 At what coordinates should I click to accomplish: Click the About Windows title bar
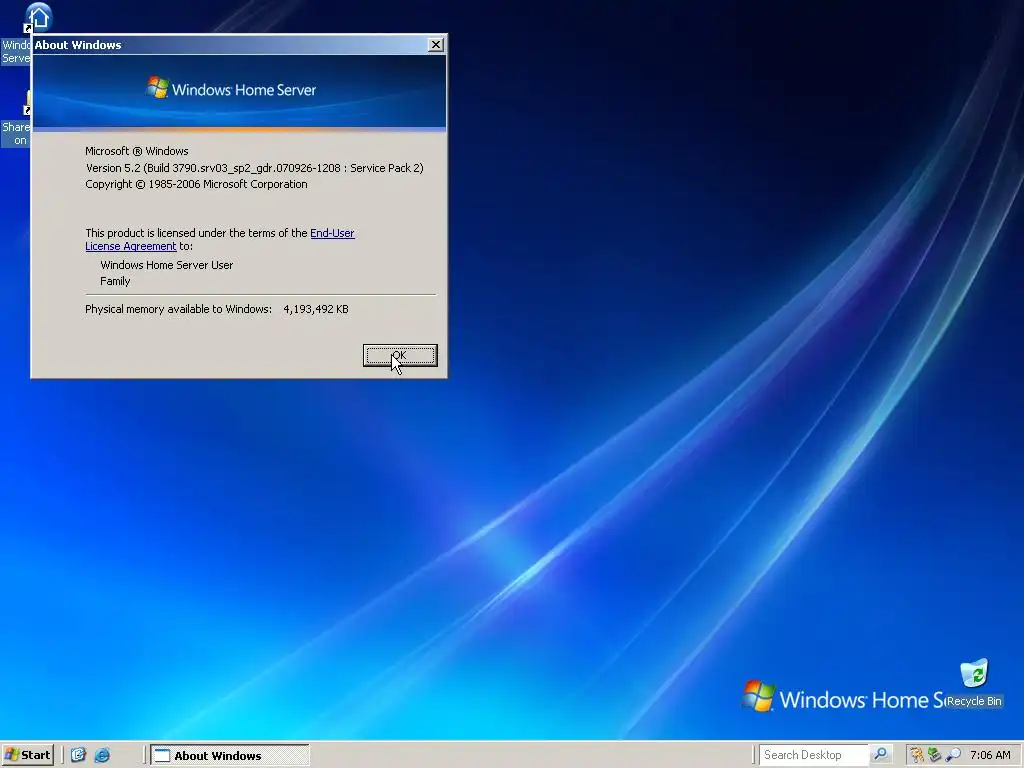tap(229, 44)
